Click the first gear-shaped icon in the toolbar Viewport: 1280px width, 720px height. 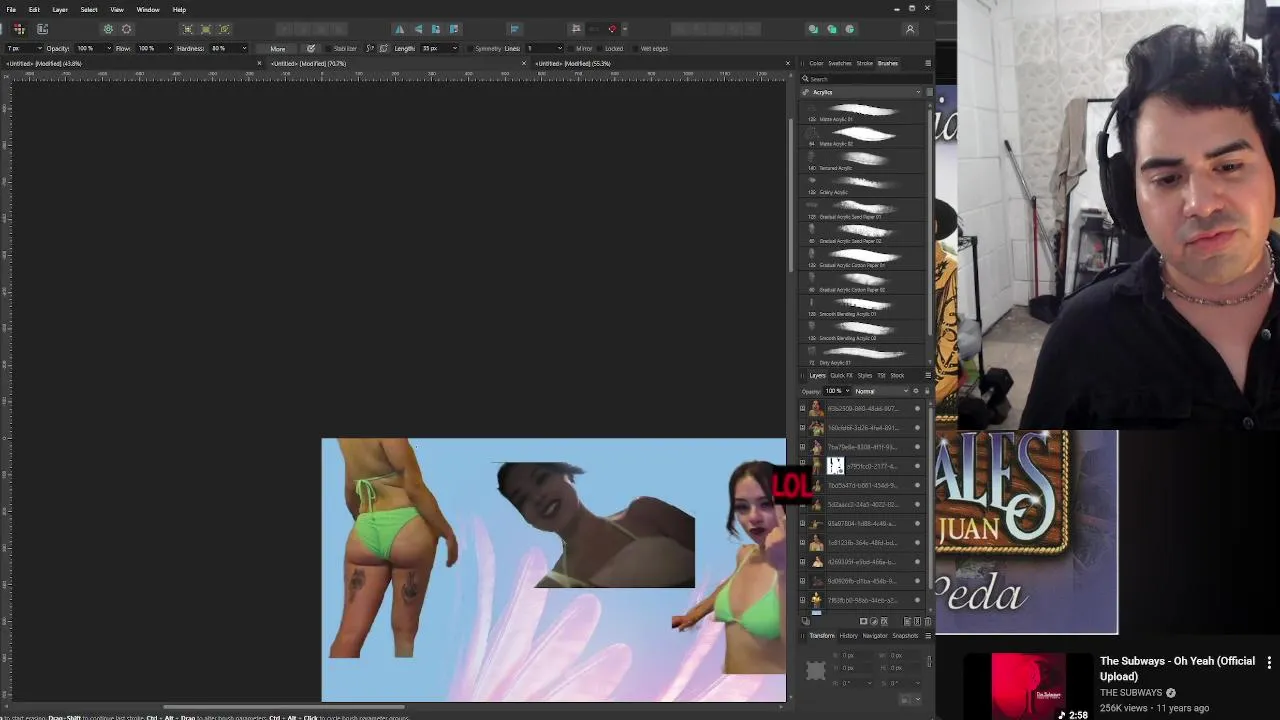click(108, 29)
